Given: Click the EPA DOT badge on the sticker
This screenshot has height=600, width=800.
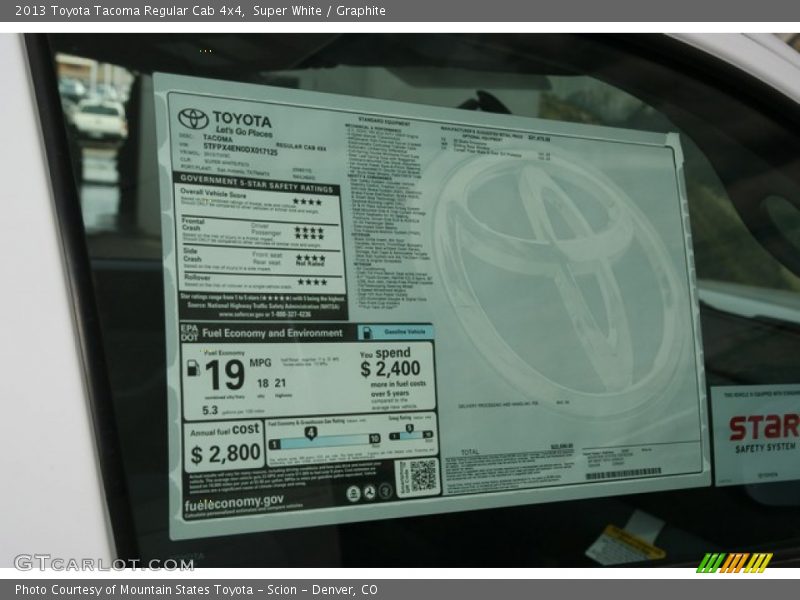Looking at the screenshot, I should (189, 333).
